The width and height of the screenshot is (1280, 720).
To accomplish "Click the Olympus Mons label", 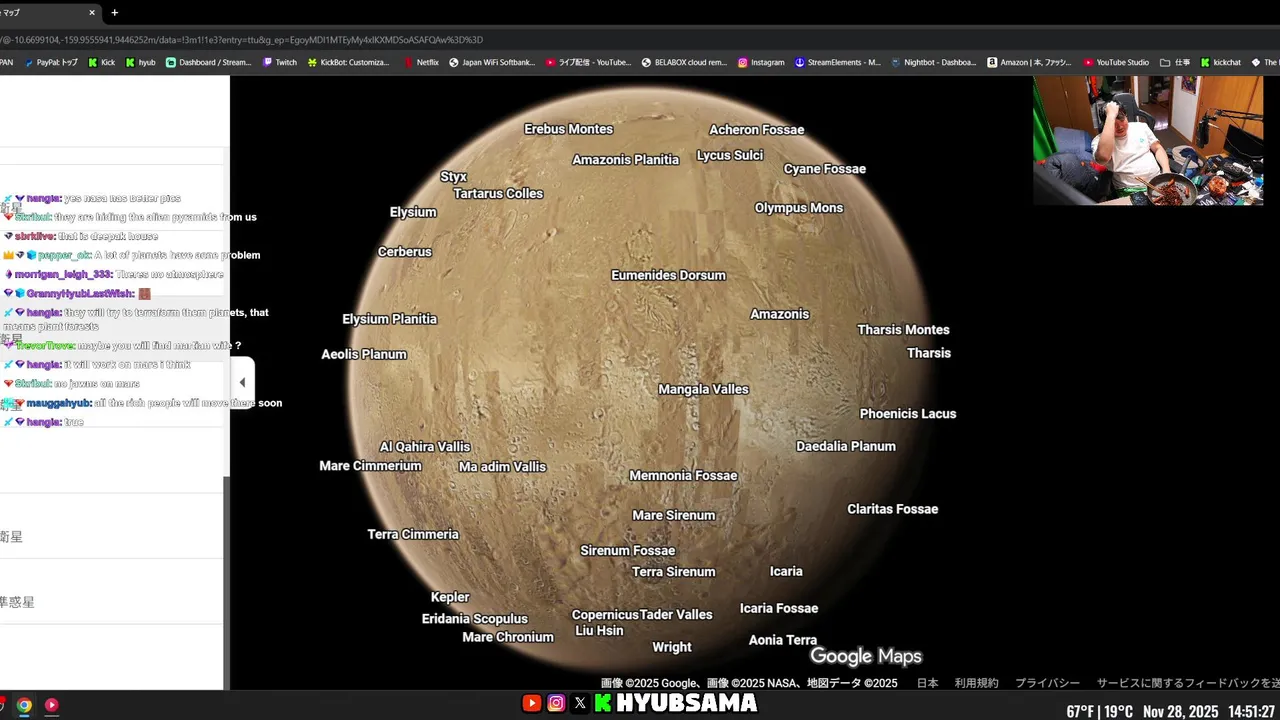I will click(x=798, y=208).
